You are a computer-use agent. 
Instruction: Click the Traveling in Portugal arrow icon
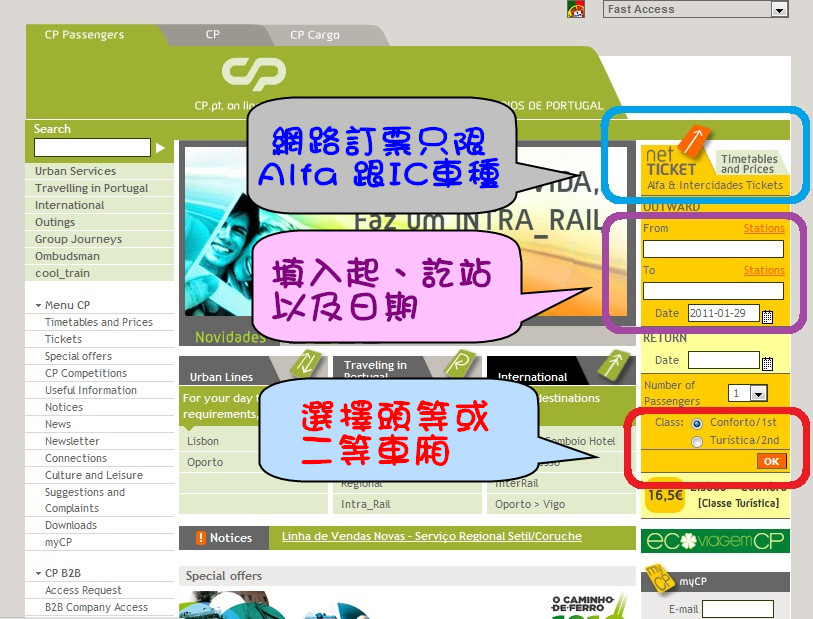(460, 363)
